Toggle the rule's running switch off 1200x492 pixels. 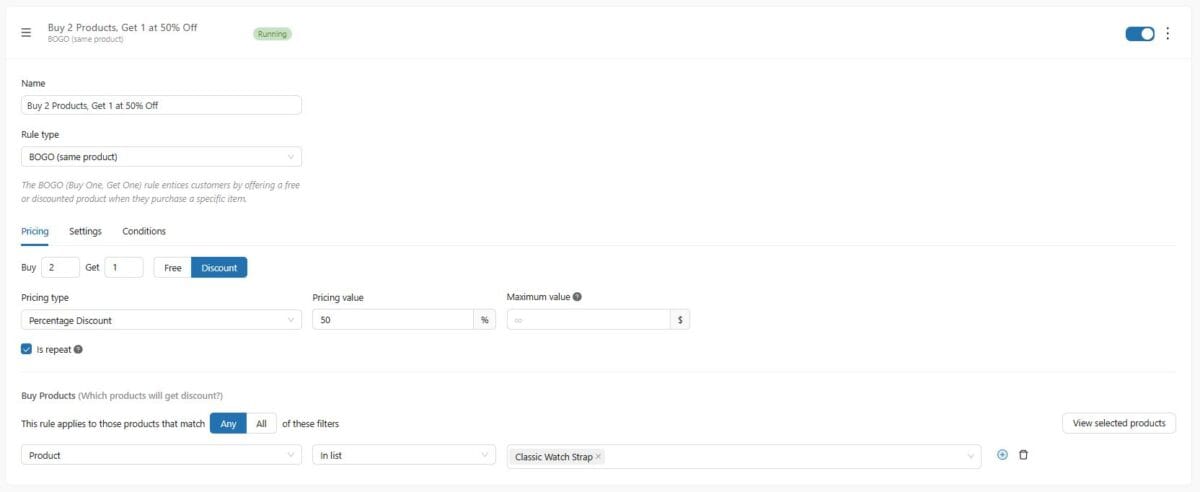[1139, 33]
